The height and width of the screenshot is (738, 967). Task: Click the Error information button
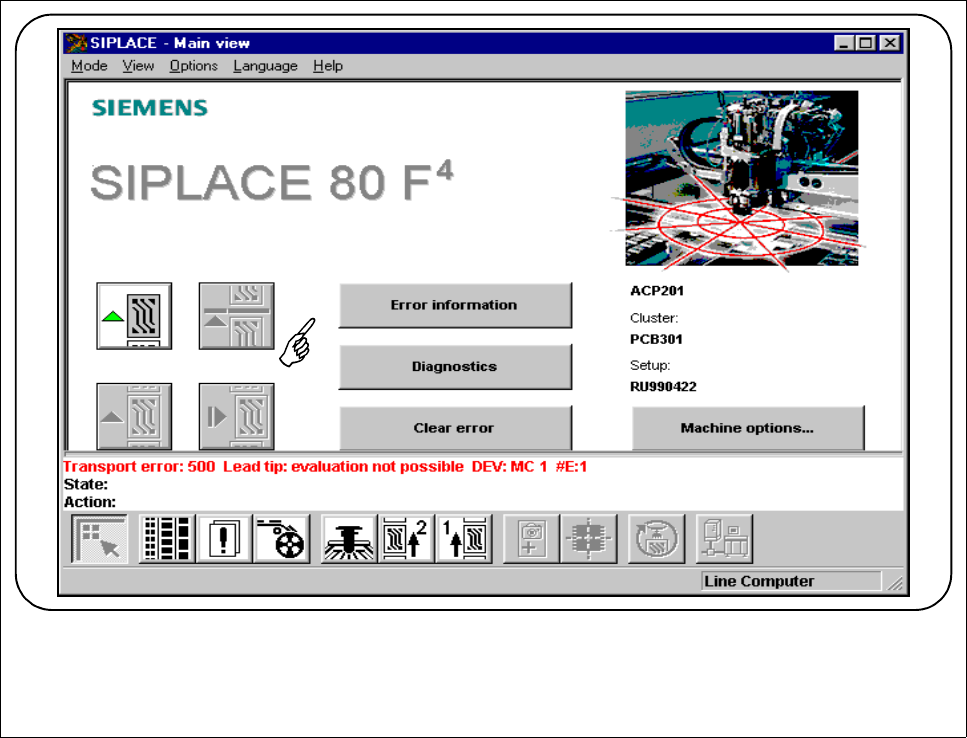click(455, 305)
